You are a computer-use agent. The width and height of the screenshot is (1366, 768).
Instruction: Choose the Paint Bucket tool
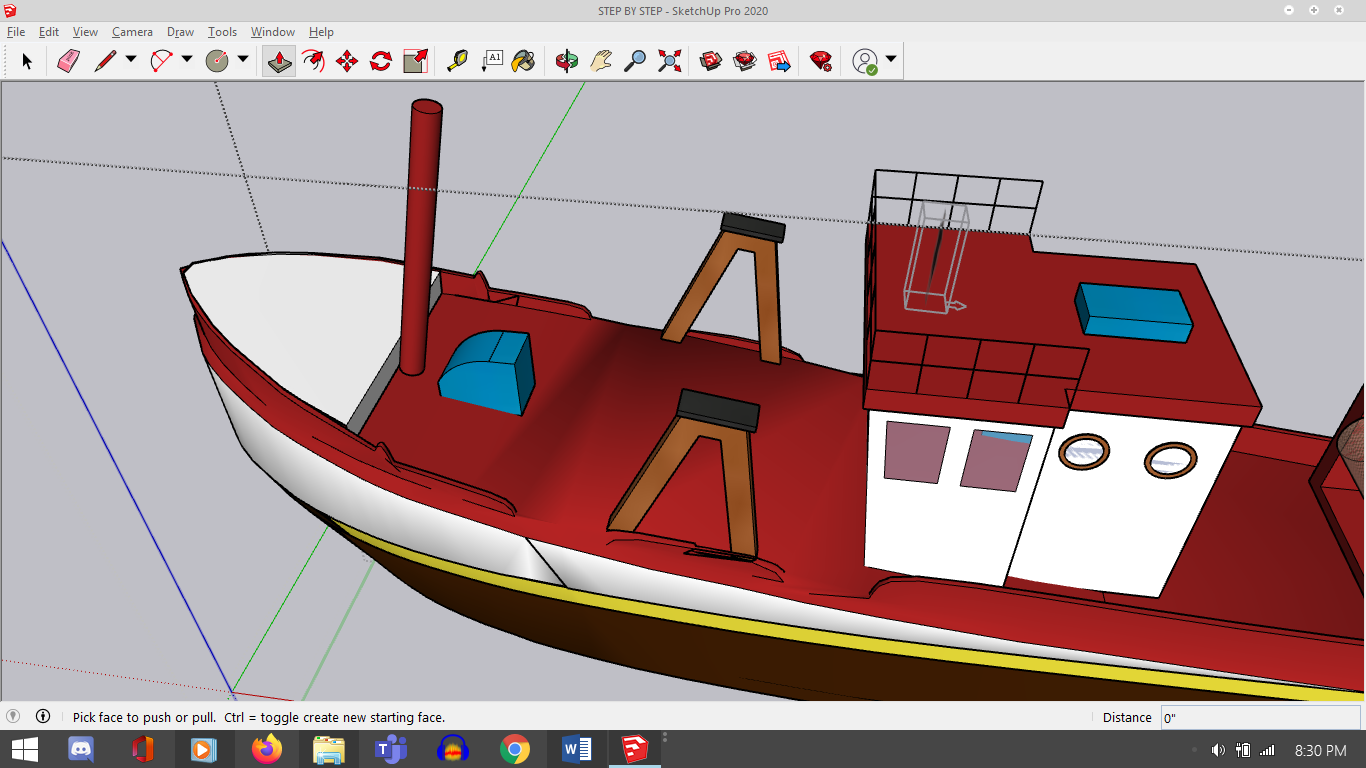point(524,61)
